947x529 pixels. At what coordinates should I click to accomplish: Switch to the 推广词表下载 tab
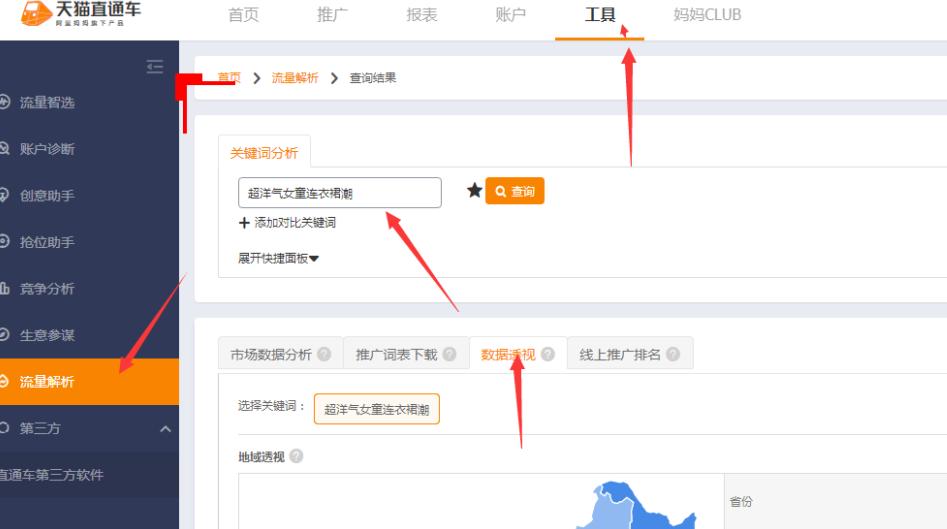pos(406,354)
